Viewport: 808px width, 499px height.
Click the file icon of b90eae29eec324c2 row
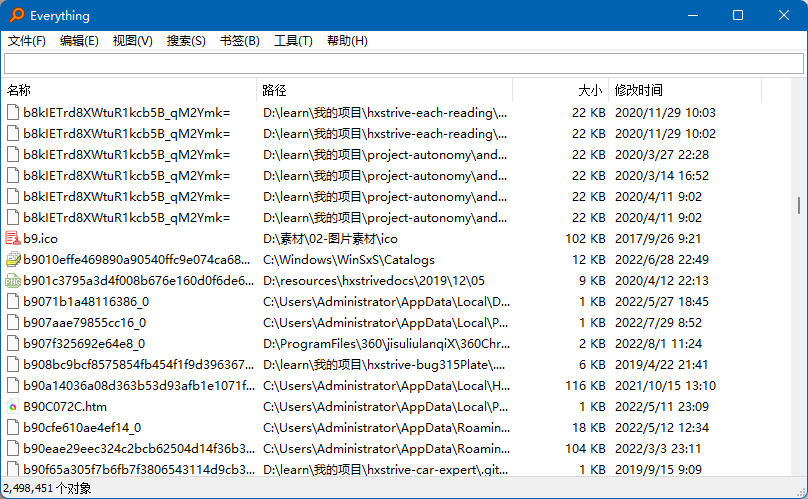point(13,448)
